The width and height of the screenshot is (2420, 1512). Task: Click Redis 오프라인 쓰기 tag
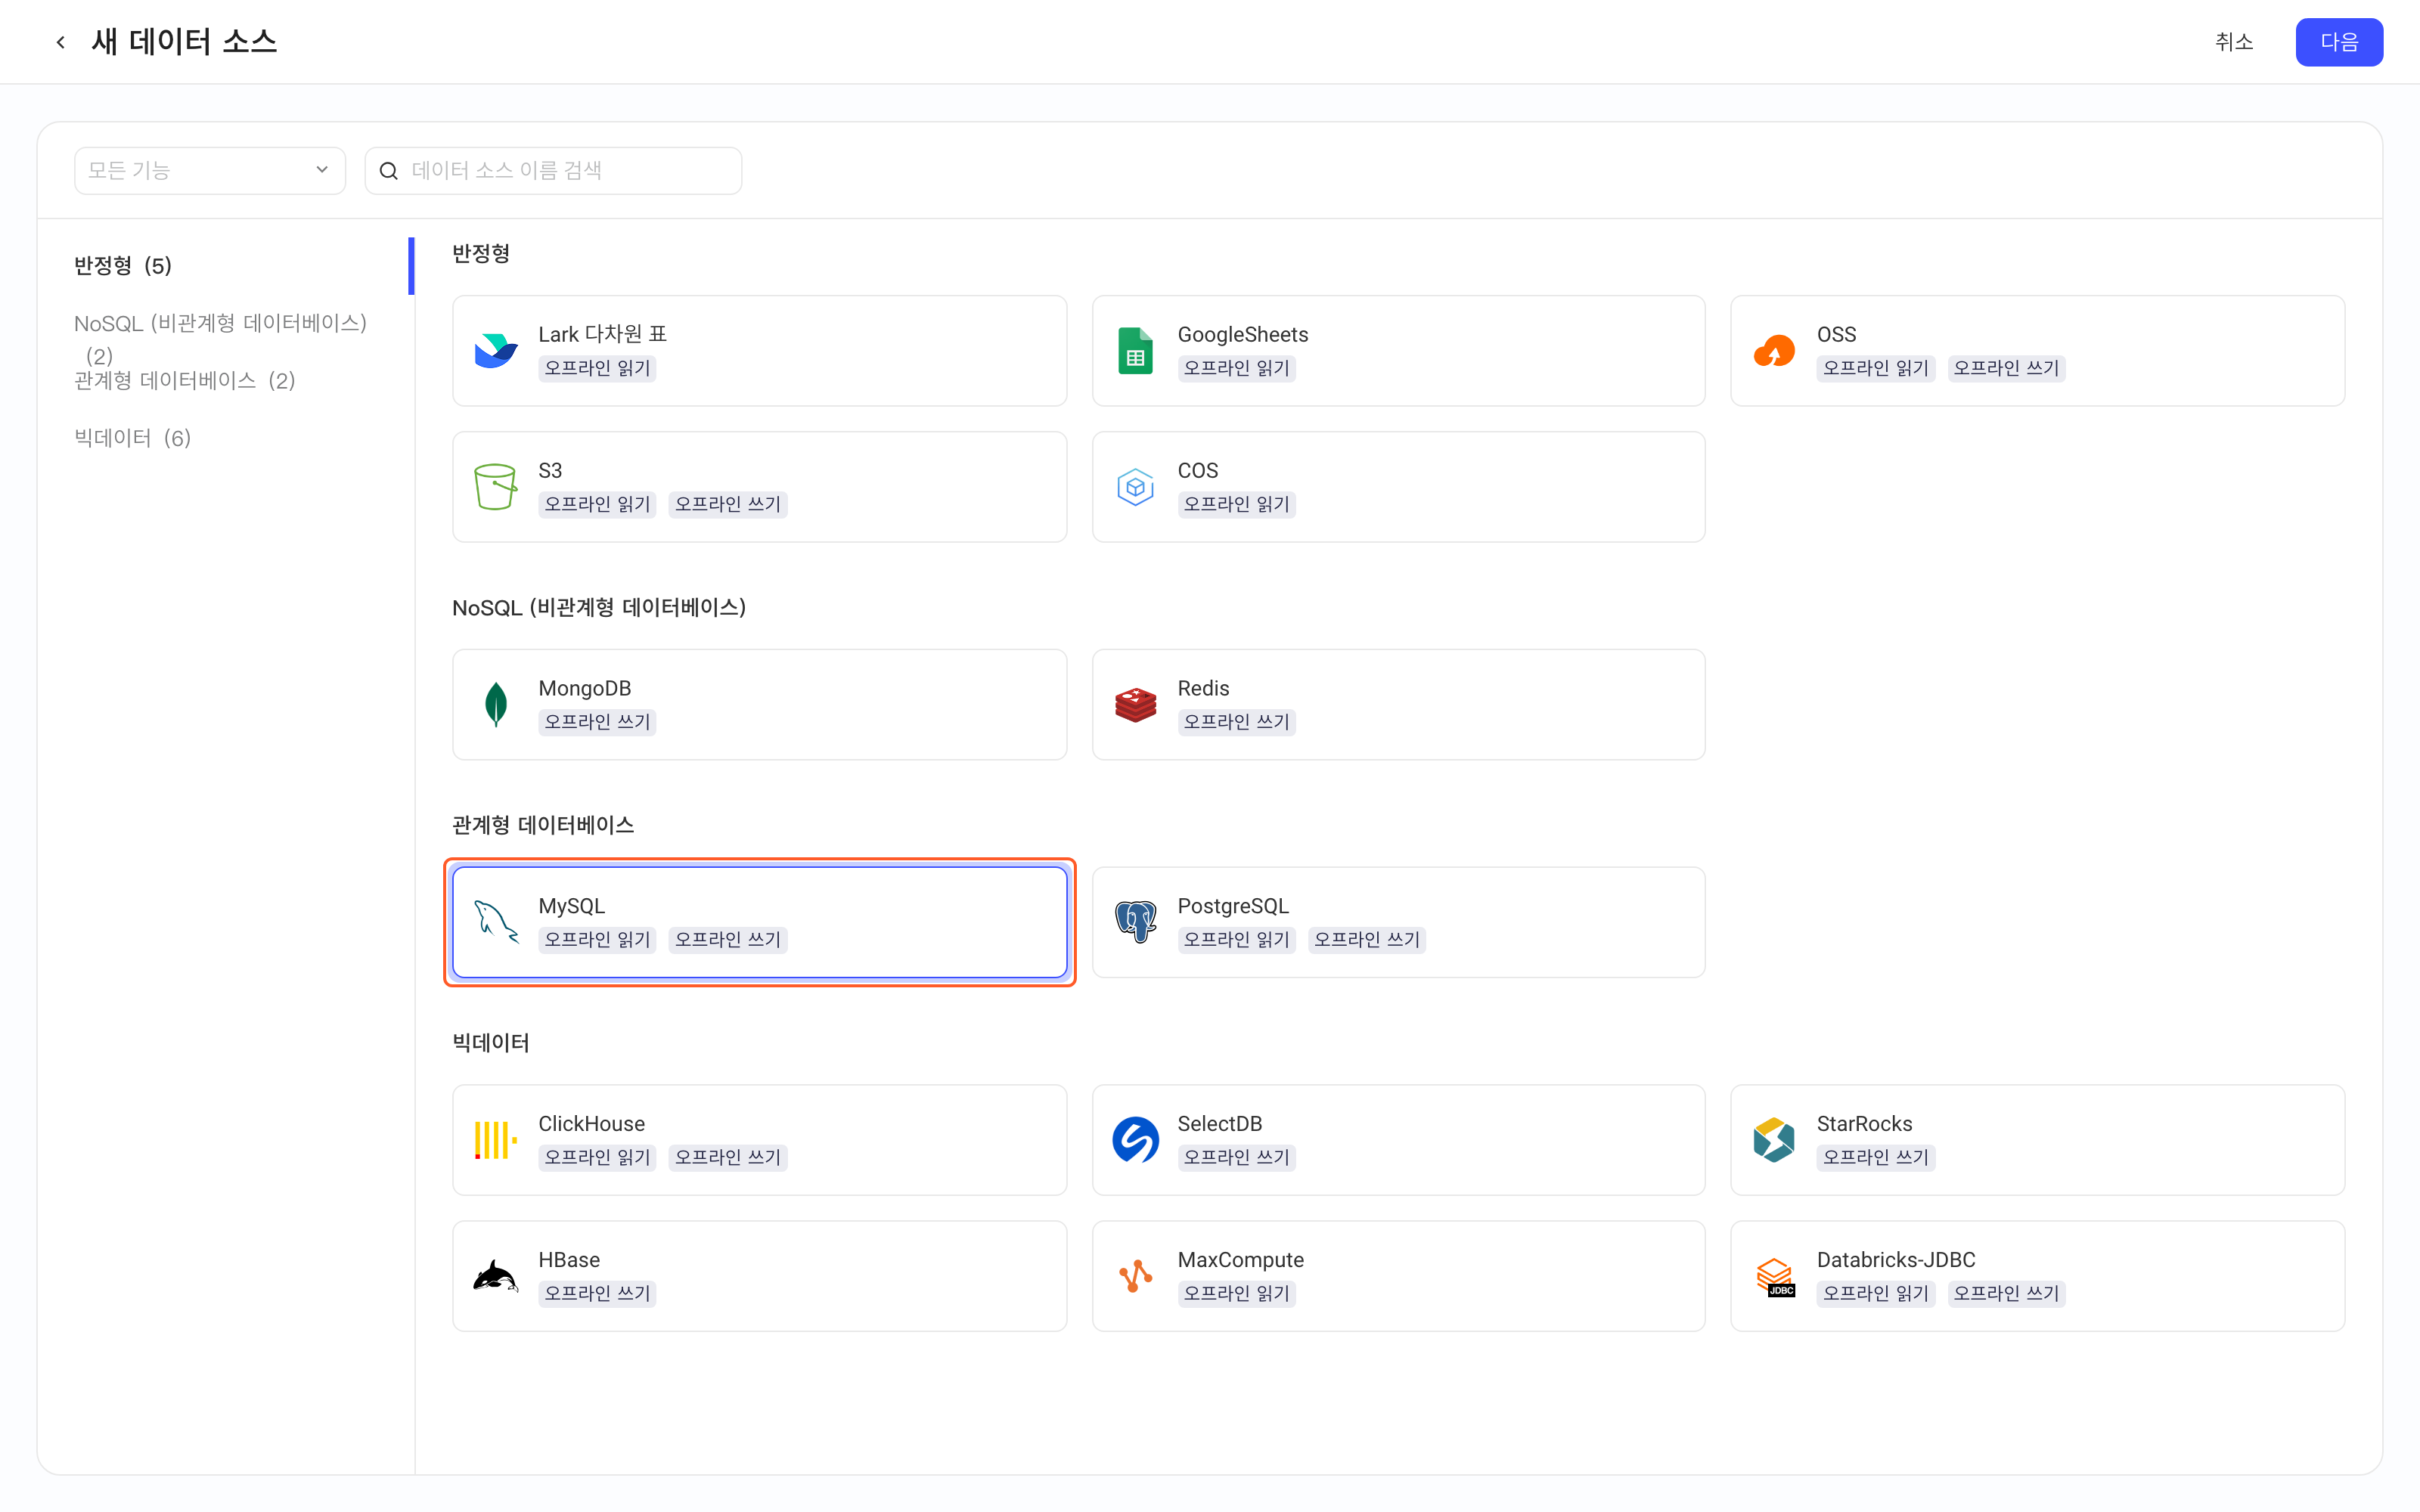click(1236, 722)
